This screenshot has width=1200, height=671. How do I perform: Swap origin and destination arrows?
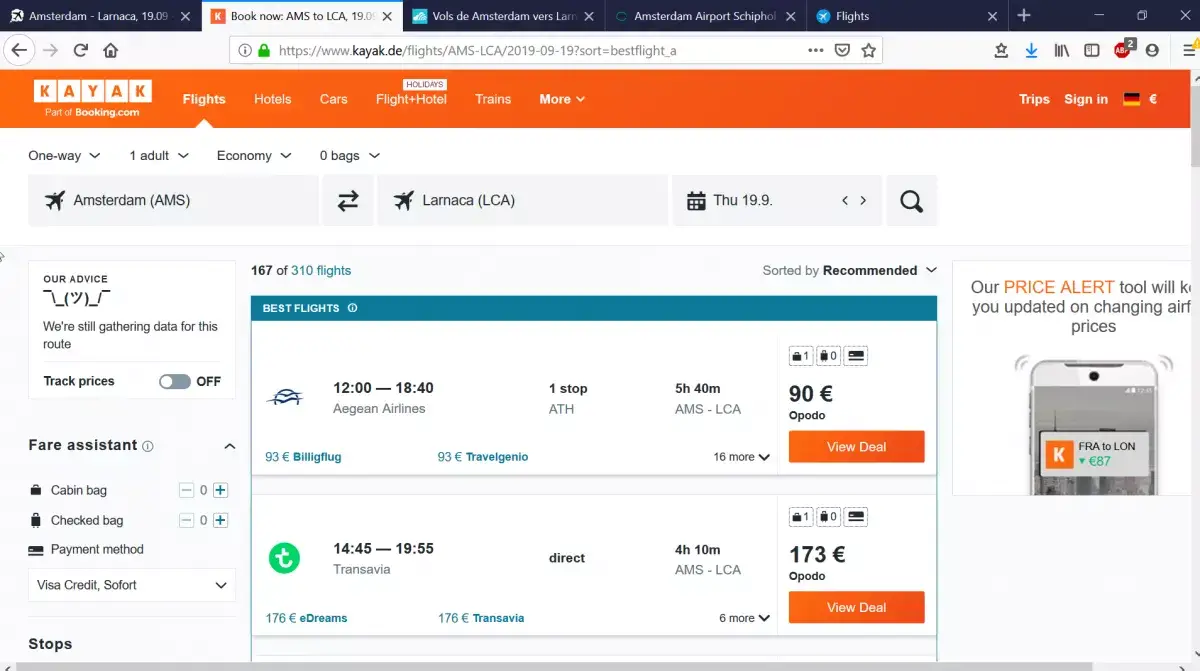click(x=348, y=200)
